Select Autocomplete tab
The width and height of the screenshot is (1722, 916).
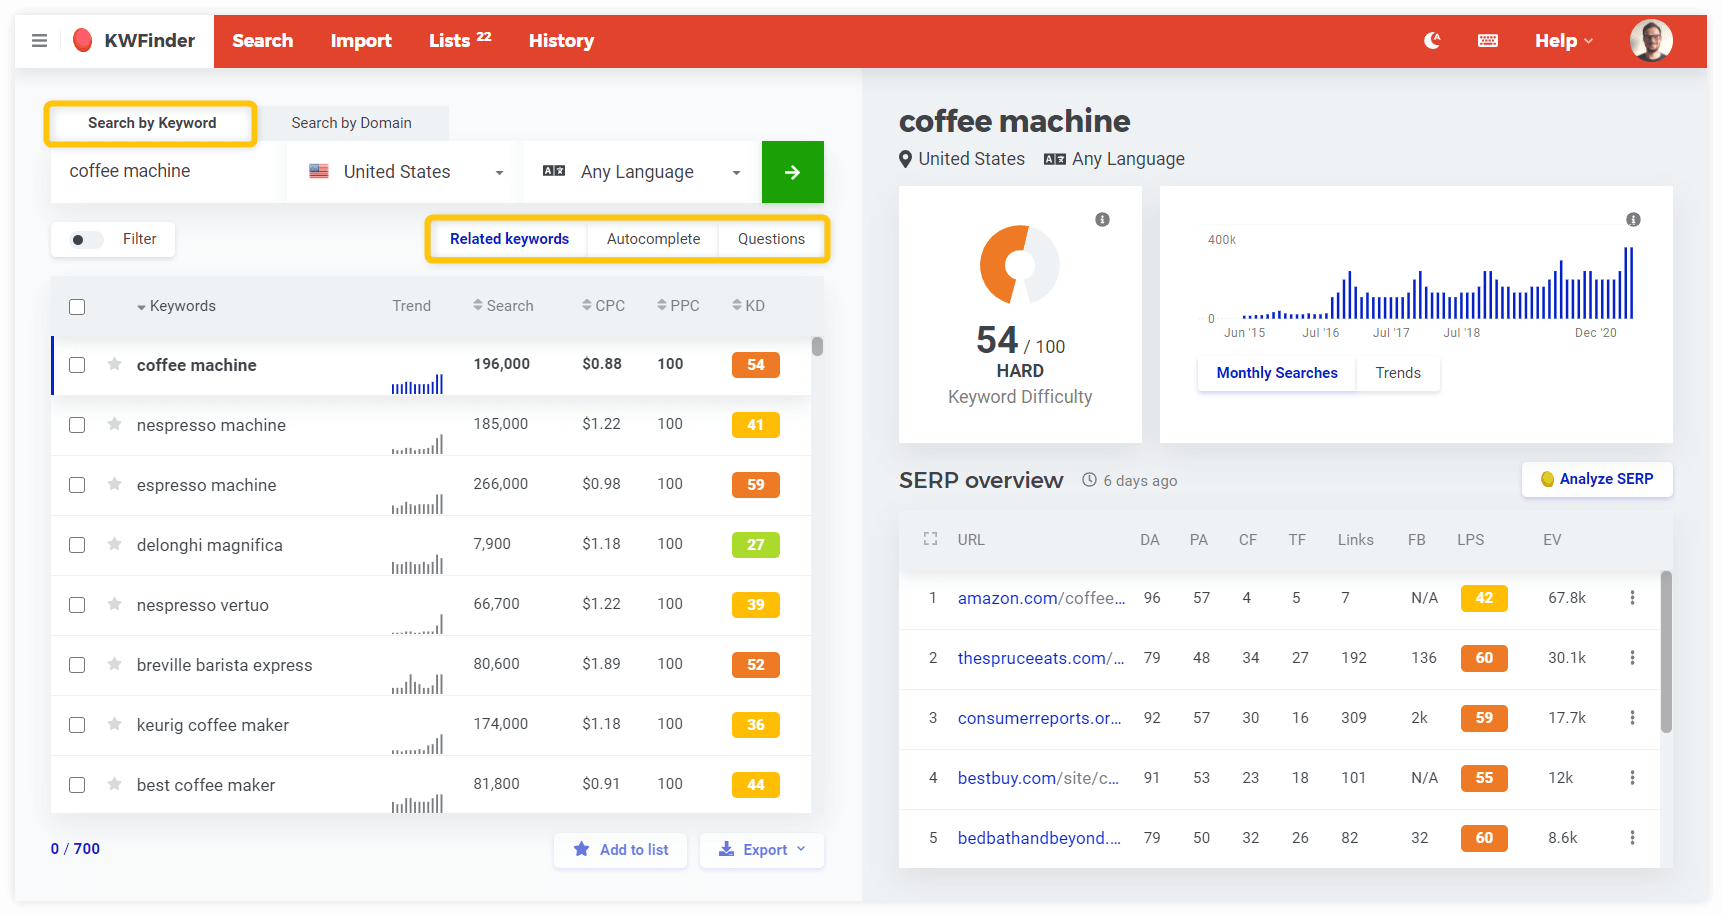coord(653,239)
